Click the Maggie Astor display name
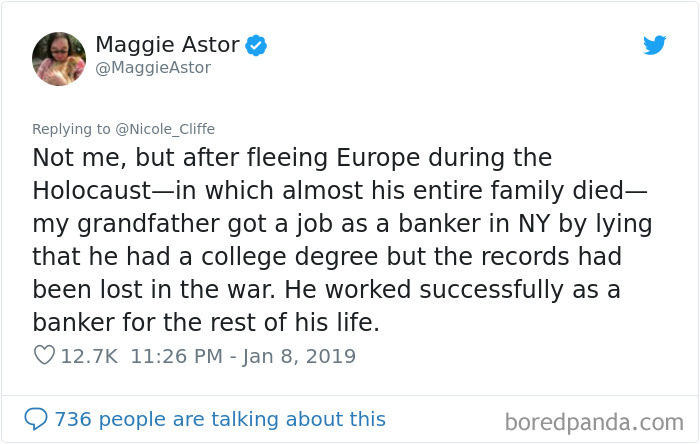 [167, 45]
